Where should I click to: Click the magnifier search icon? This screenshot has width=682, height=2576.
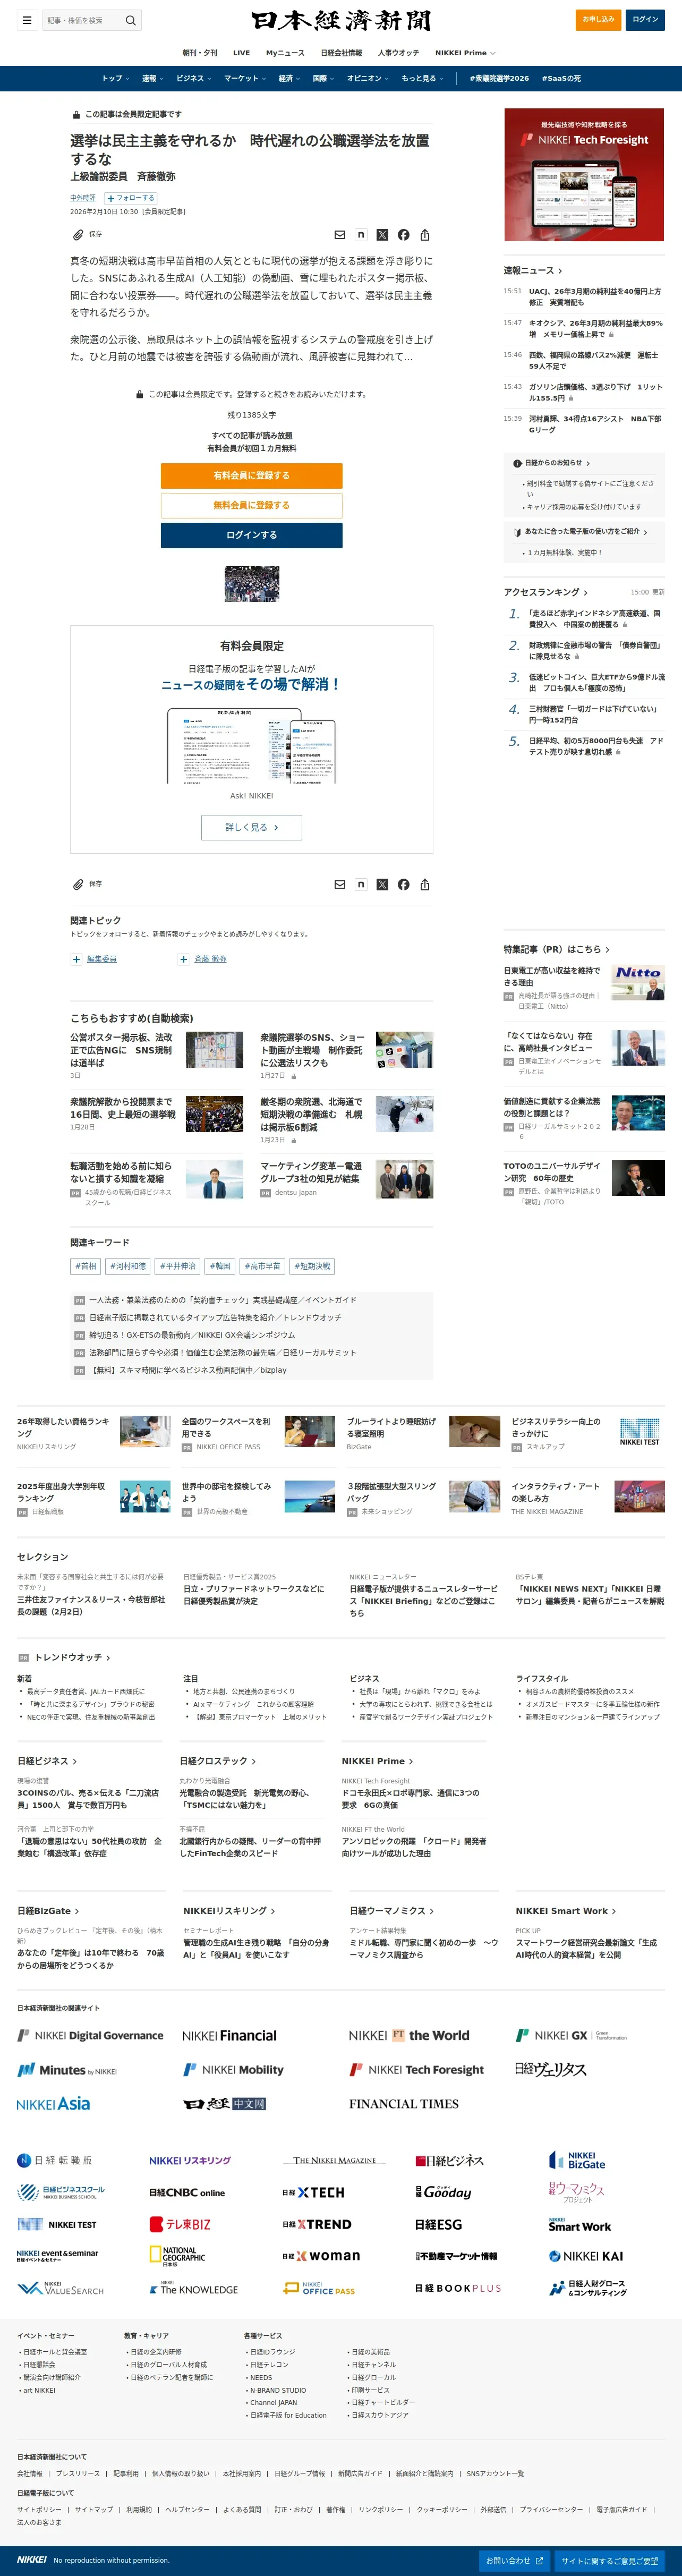(x=130, y=20)
